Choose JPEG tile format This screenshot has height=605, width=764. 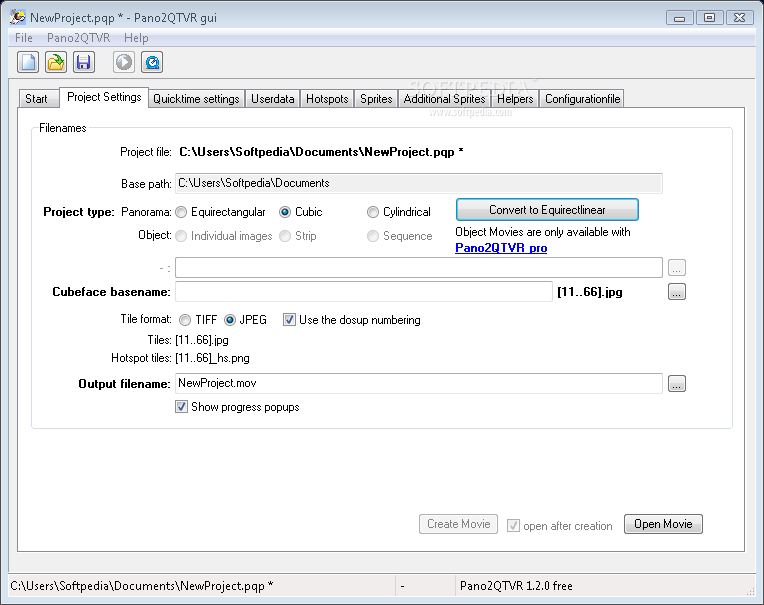[230, 320]
